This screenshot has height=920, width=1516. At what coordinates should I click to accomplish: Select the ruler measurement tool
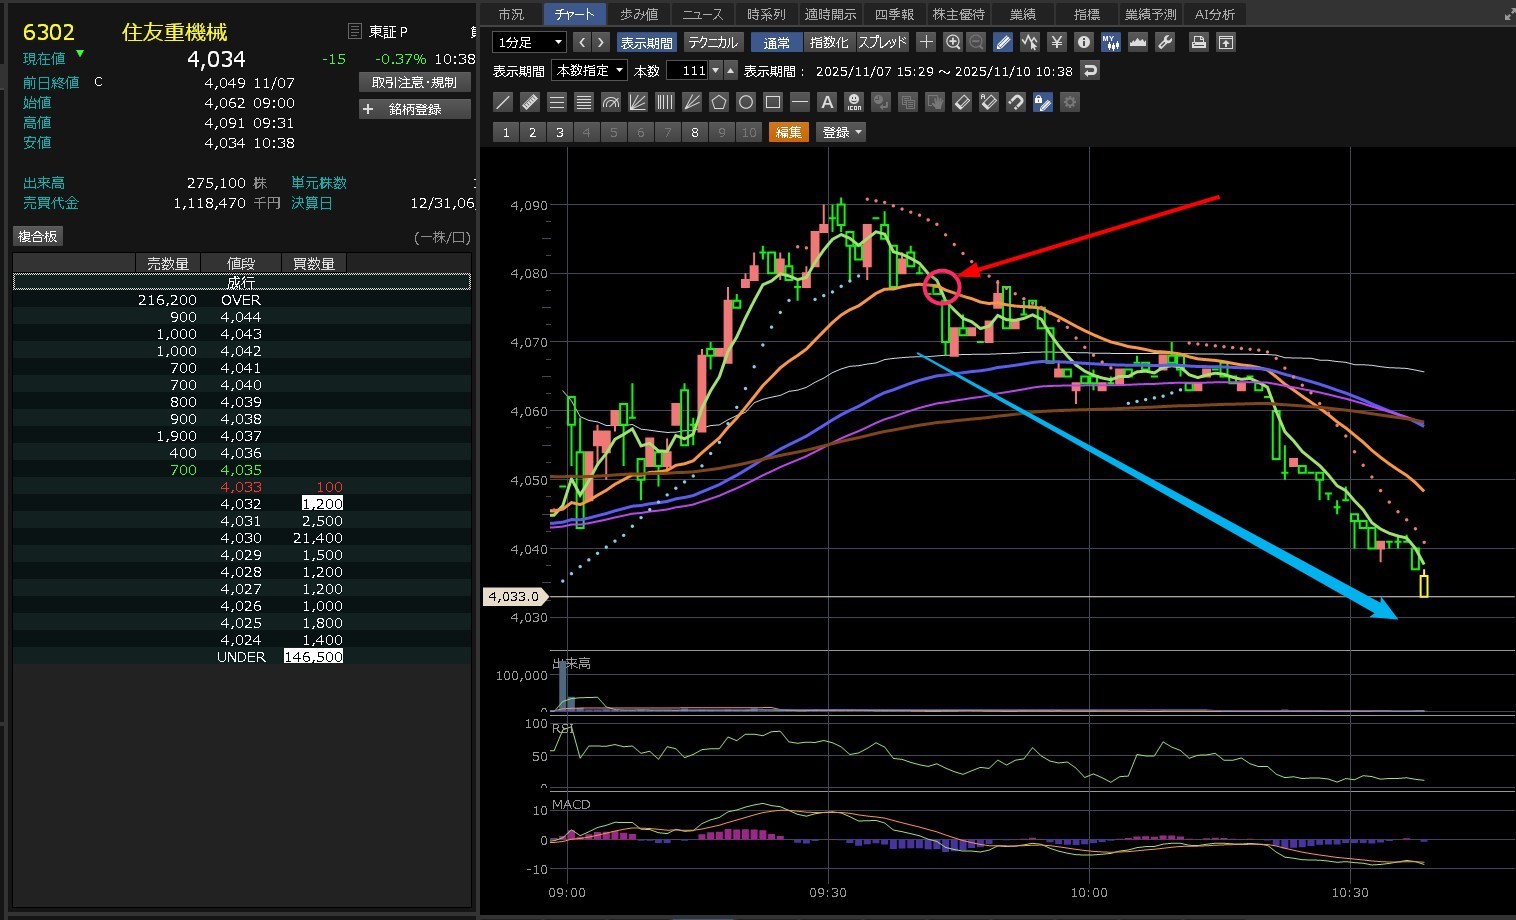click(x=530, y=102)
